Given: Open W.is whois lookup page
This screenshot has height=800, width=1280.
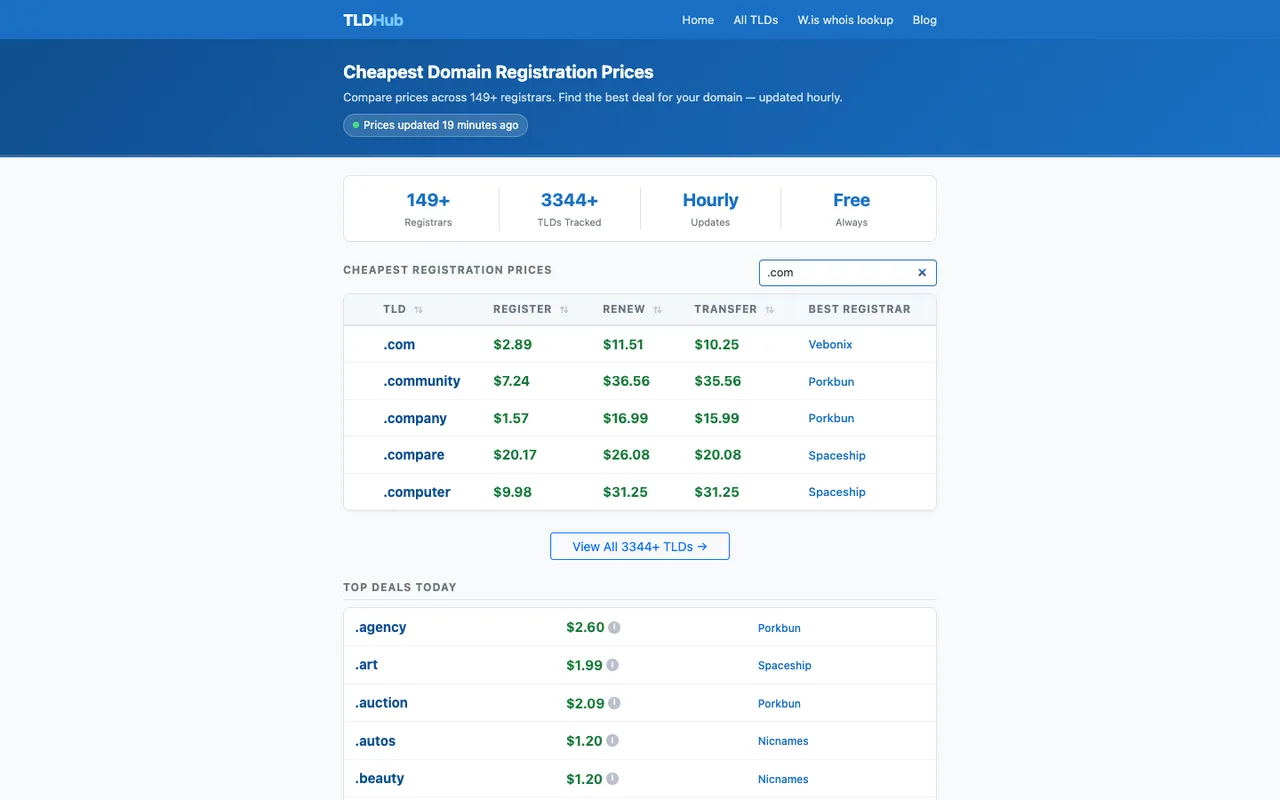Looking at the screenshot, I should [845, 20].
